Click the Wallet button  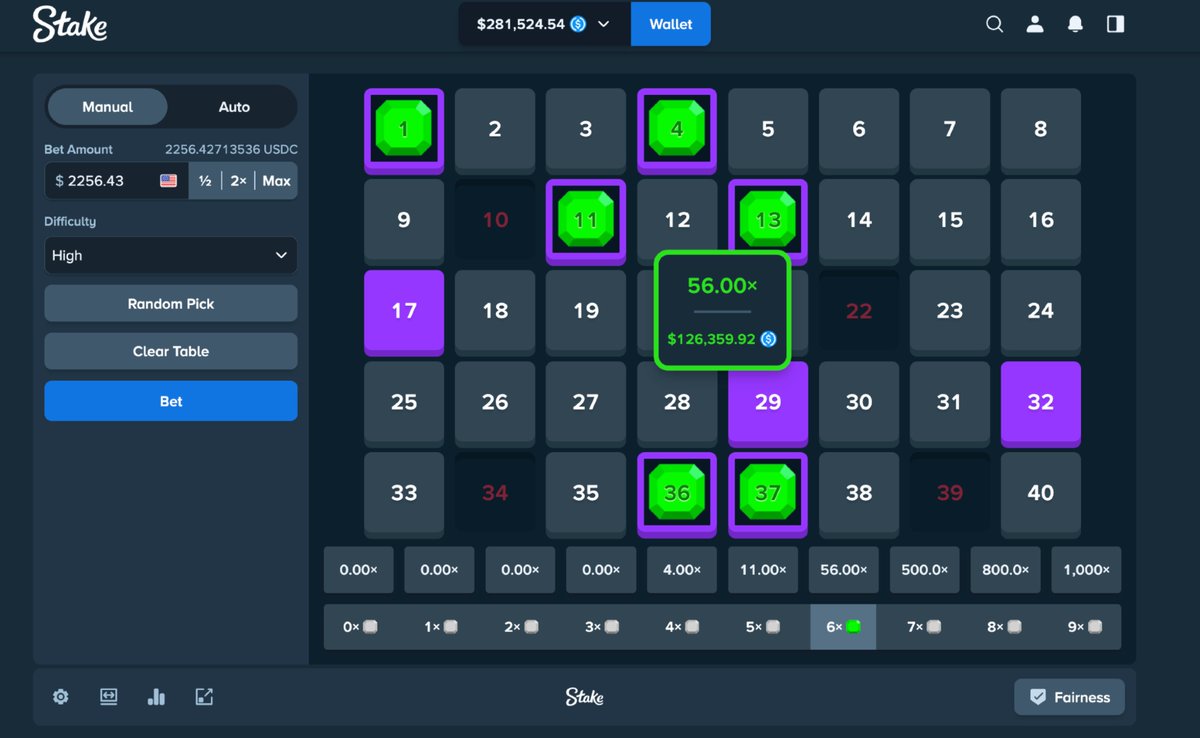point(671,24)
